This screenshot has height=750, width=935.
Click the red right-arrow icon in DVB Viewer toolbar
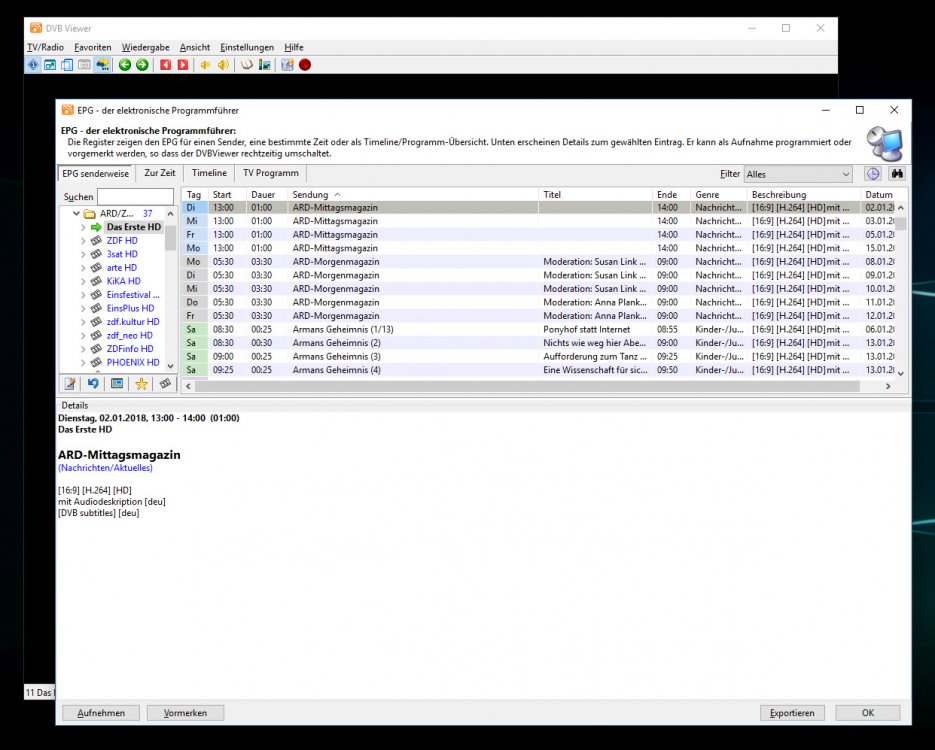click(182, 65)
